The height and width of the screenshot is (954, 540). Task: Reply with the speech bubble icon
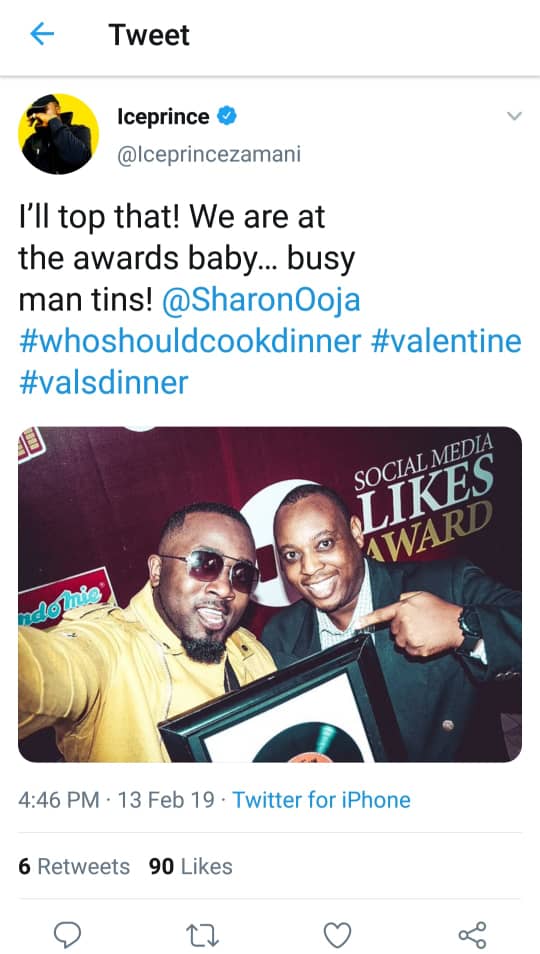click(x=67, y=934)
